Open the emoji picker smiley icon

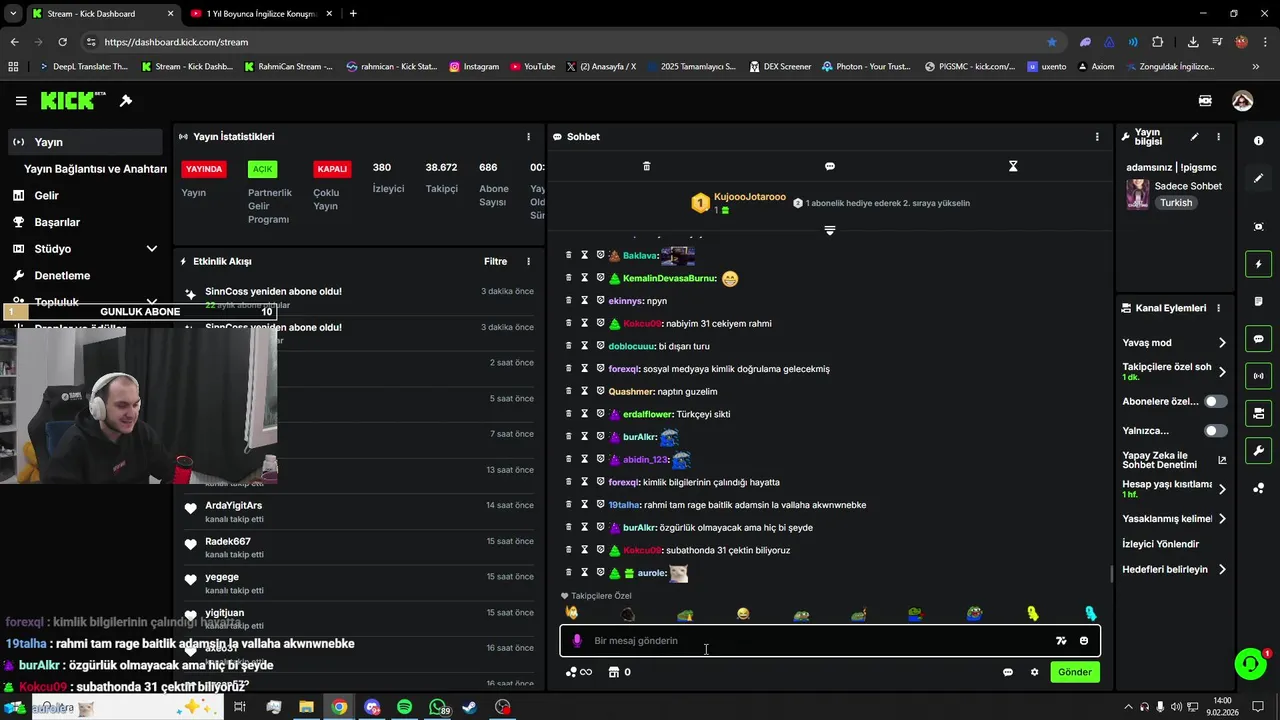[x=1084, y=641]
